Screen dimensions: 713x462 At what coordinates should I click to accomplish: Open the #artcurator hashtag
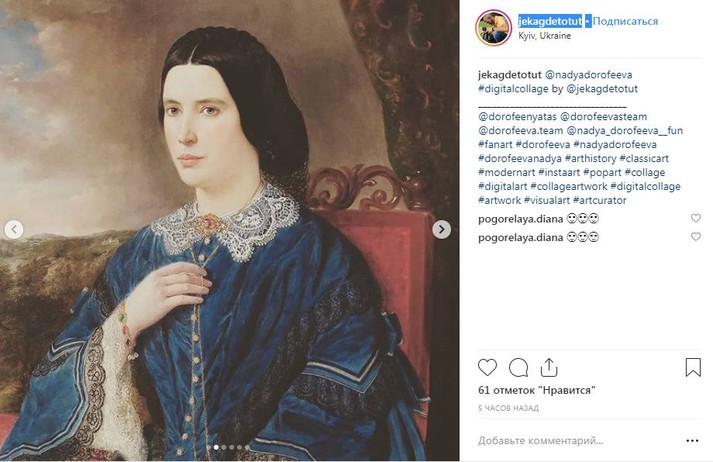599,200
